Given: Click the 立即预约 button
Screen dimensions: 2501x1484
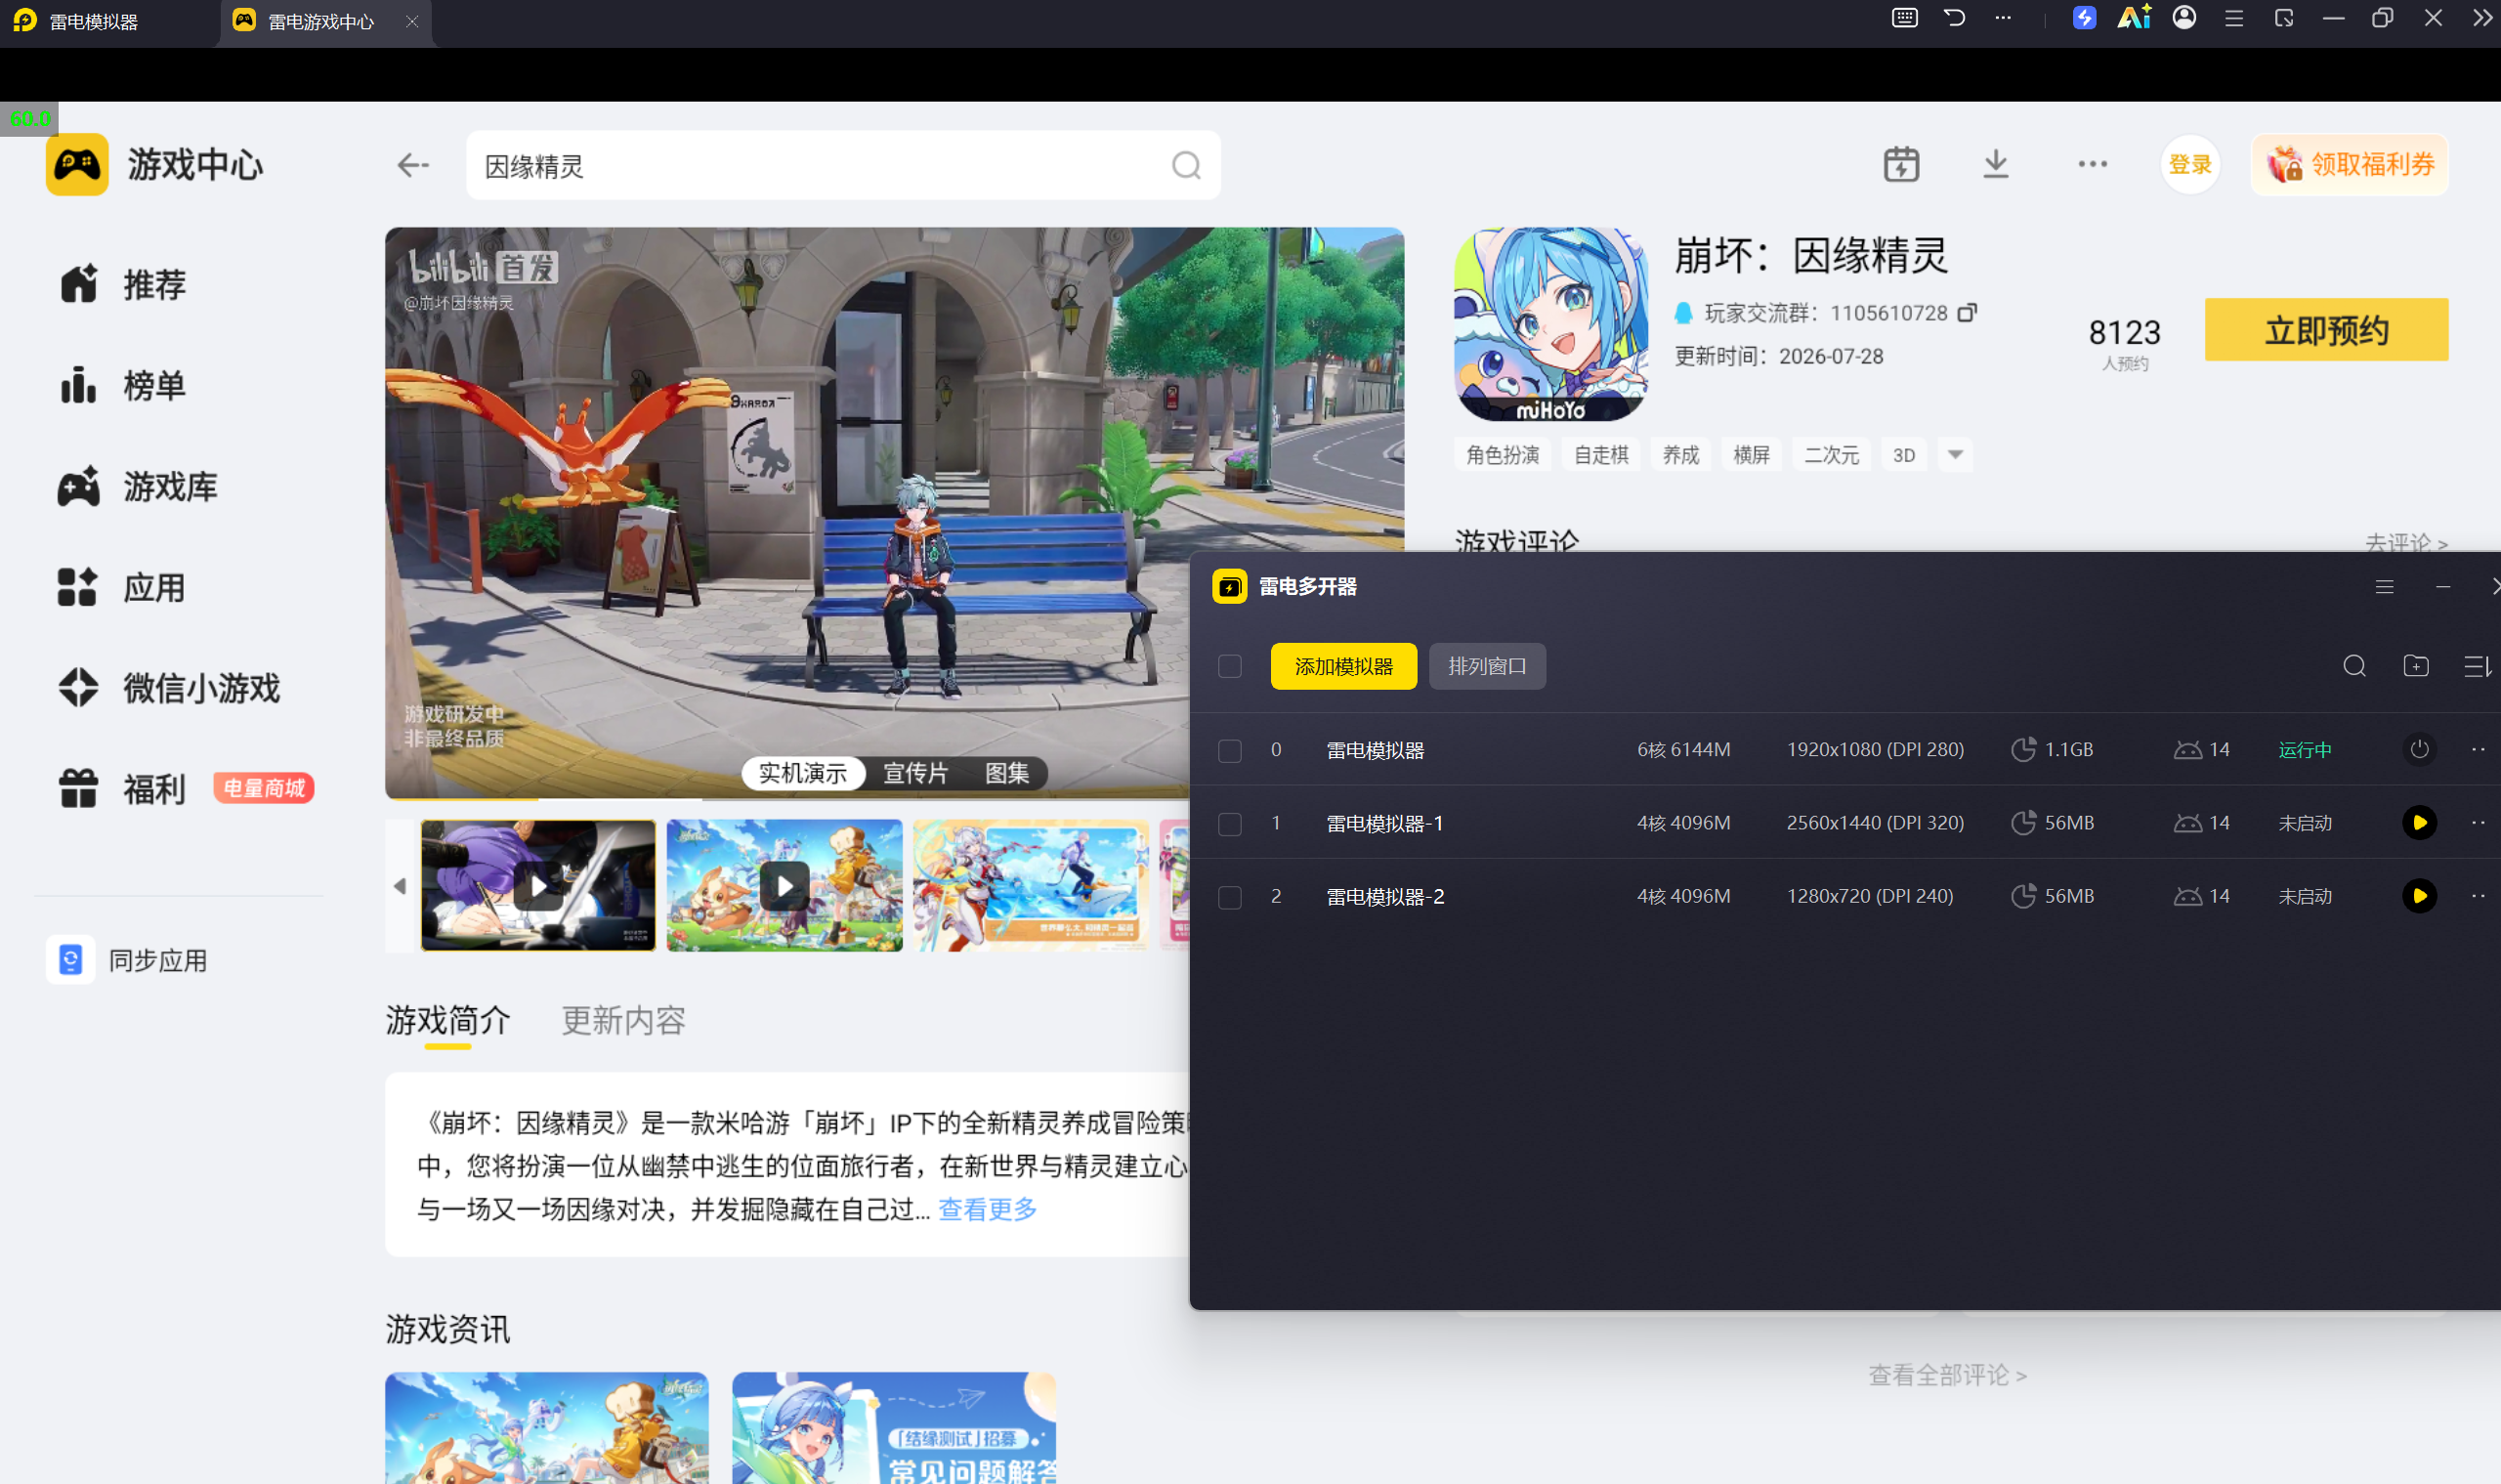Looking at the screenshot, I should point(2326,330).
